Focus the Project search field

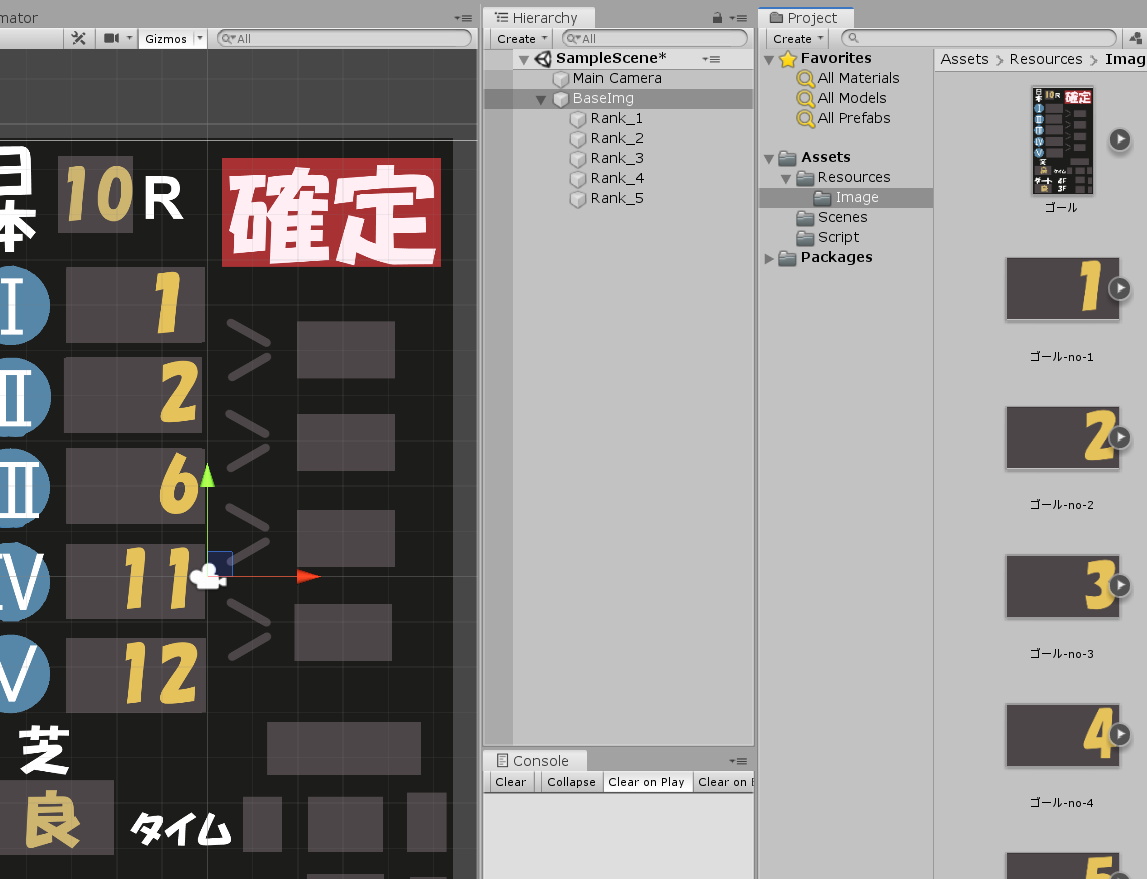coord(979,39)
